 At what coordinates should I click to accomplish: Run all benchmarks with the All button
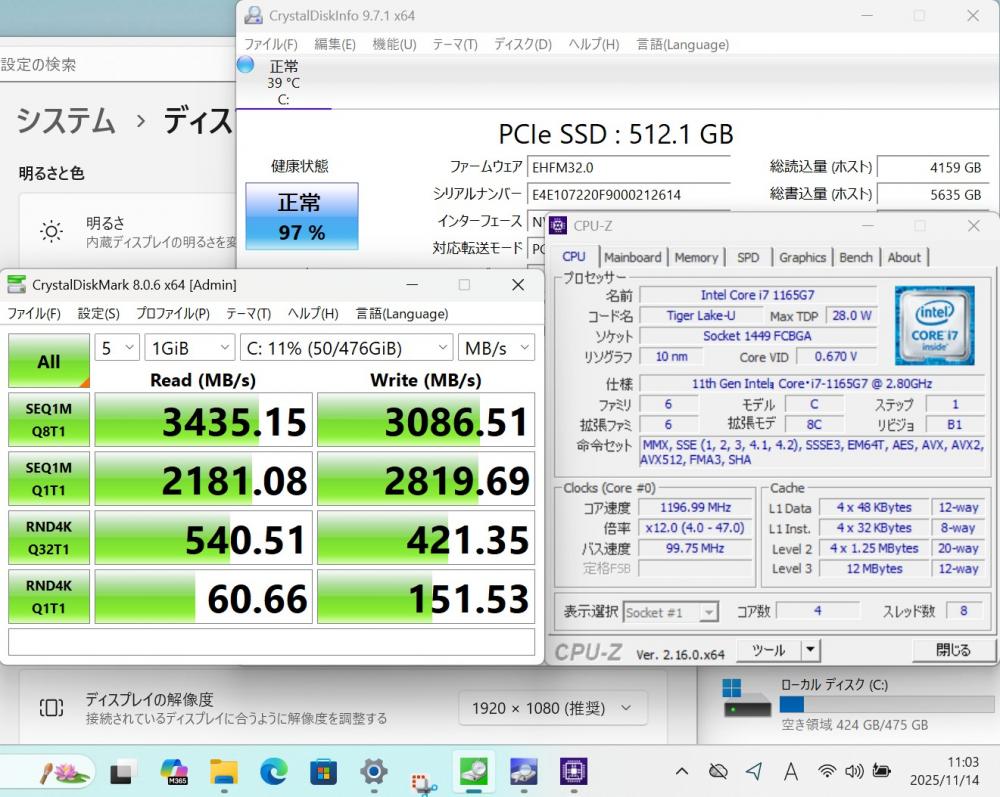point(48,361)
